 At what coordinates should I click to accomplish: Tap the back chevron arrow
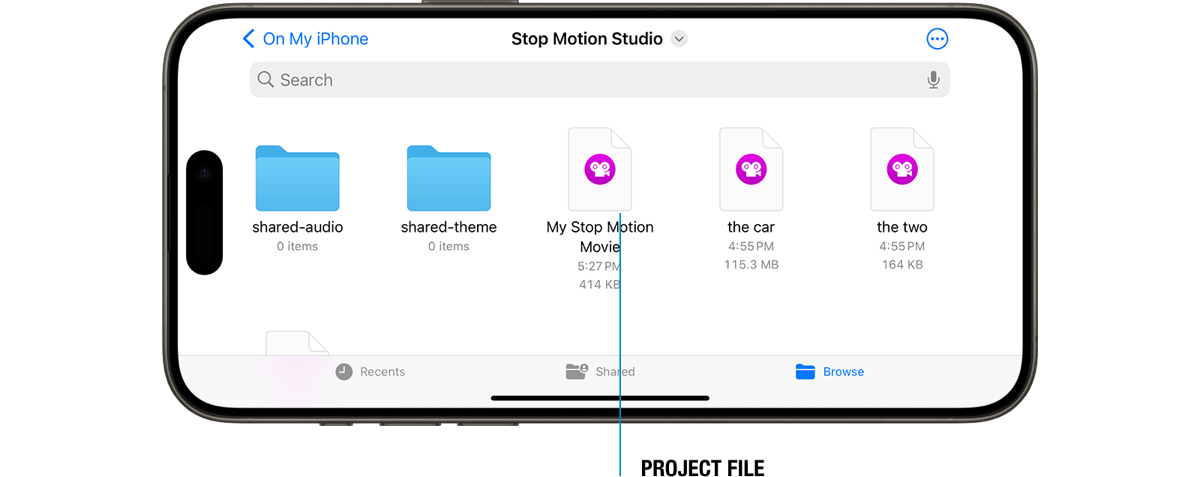249,39
